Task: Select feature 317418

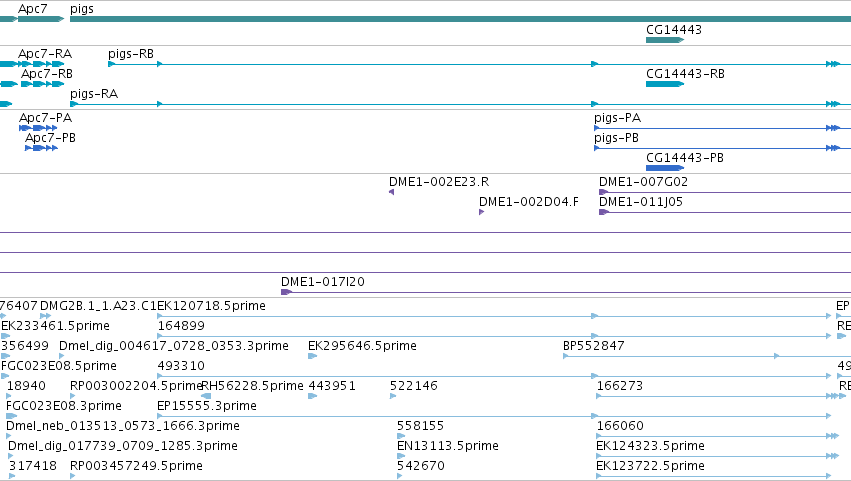Action: (33, 466)
